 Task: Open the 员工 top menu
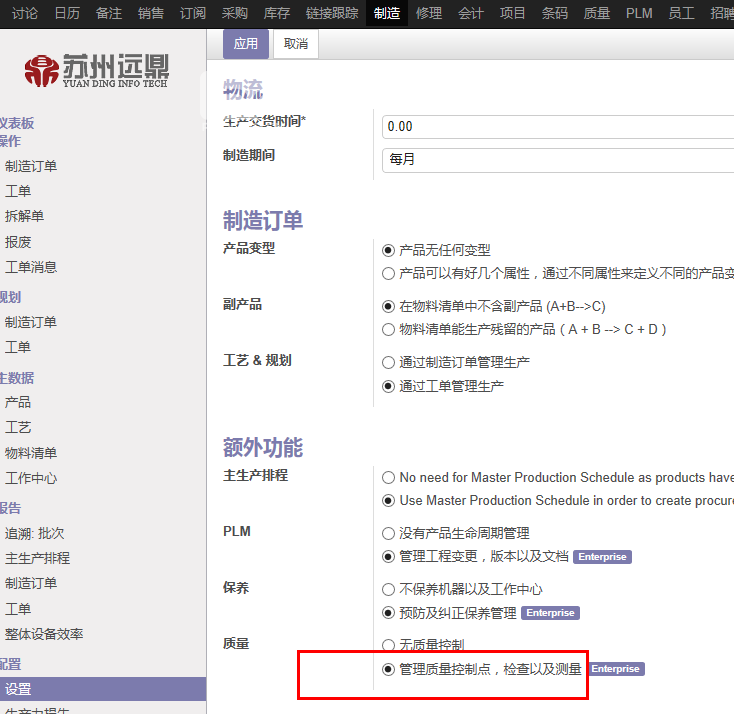tap(681, 13)
